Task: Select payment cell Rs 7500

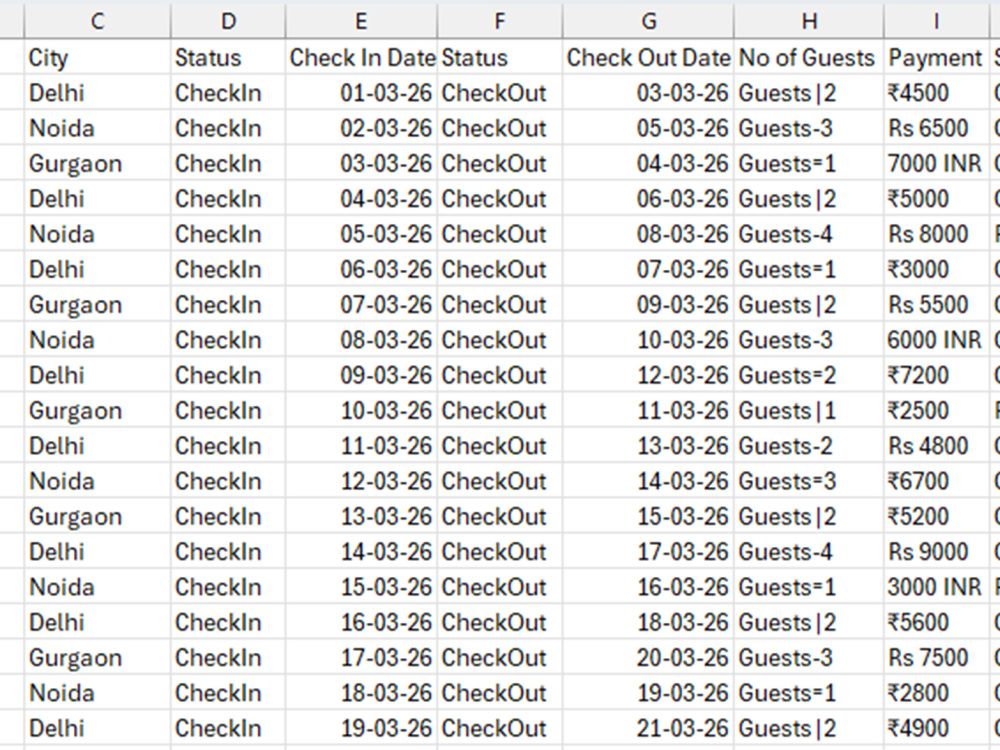Action: pyautogui.click(x=936, y=658)
